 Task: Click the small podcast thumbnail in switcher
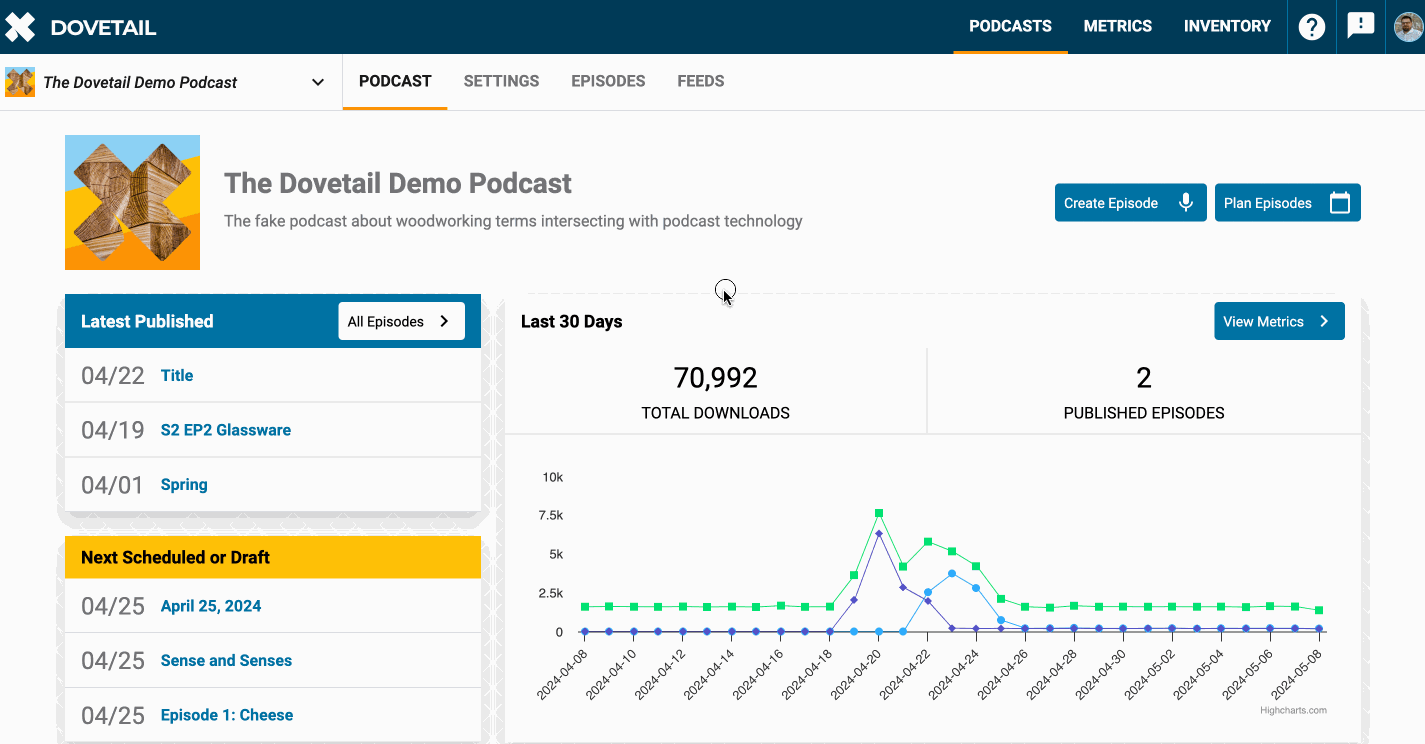coord(20,82)
